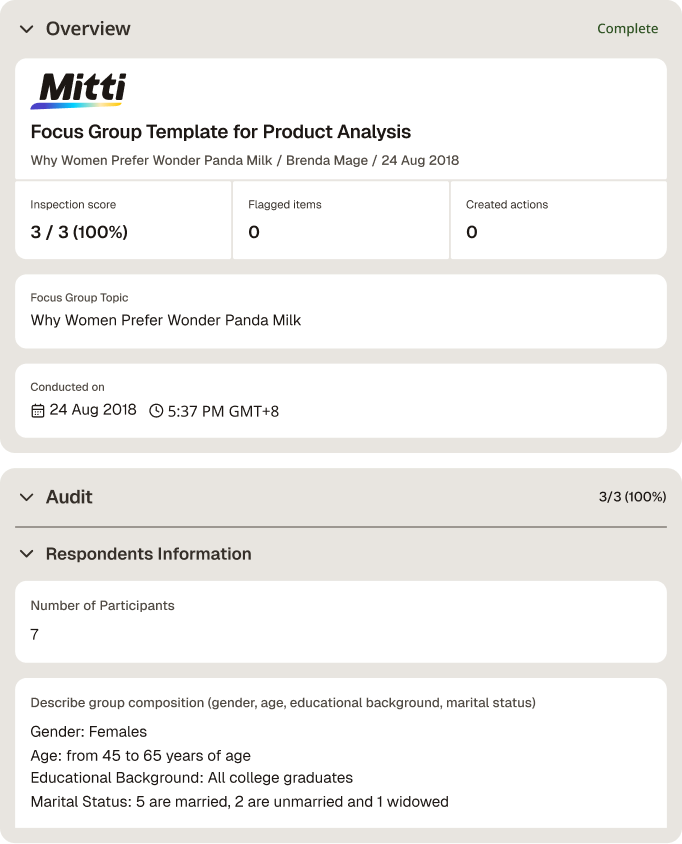This screenshot has height=844, width=682.
Task: Click the 24 Aug 2018 conducted date
Action: [93, 410]
